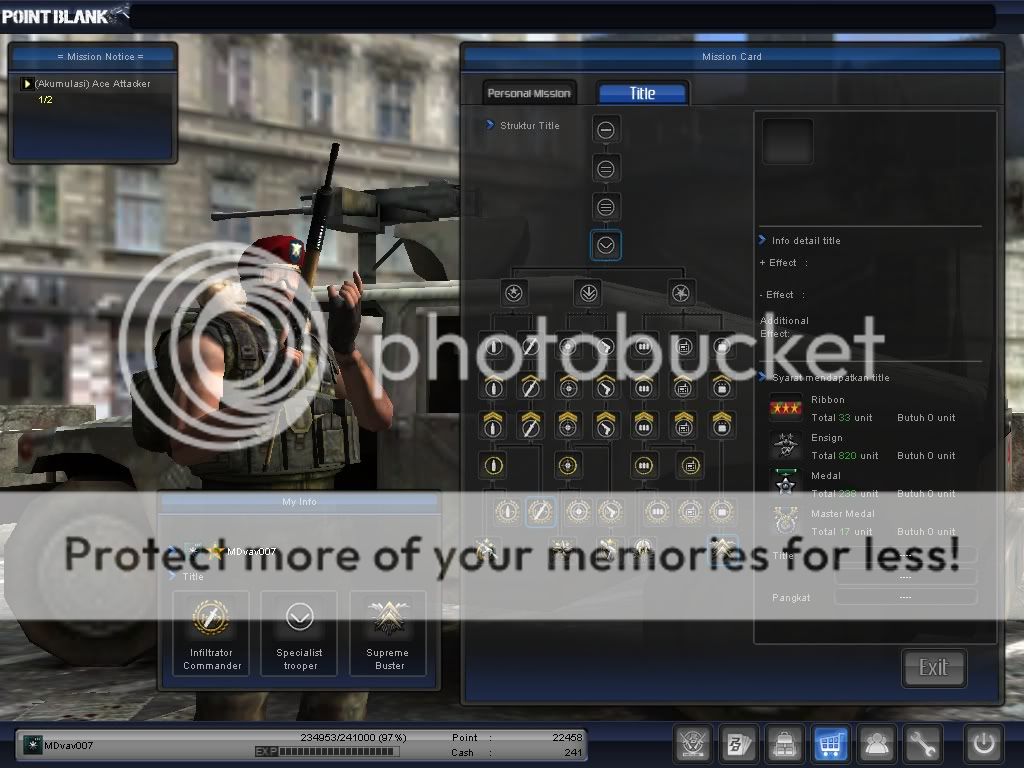Click the '(Akumulasi) Ace Attacker' mission text
Viewport: 1024px width, 768px height.
93,84
